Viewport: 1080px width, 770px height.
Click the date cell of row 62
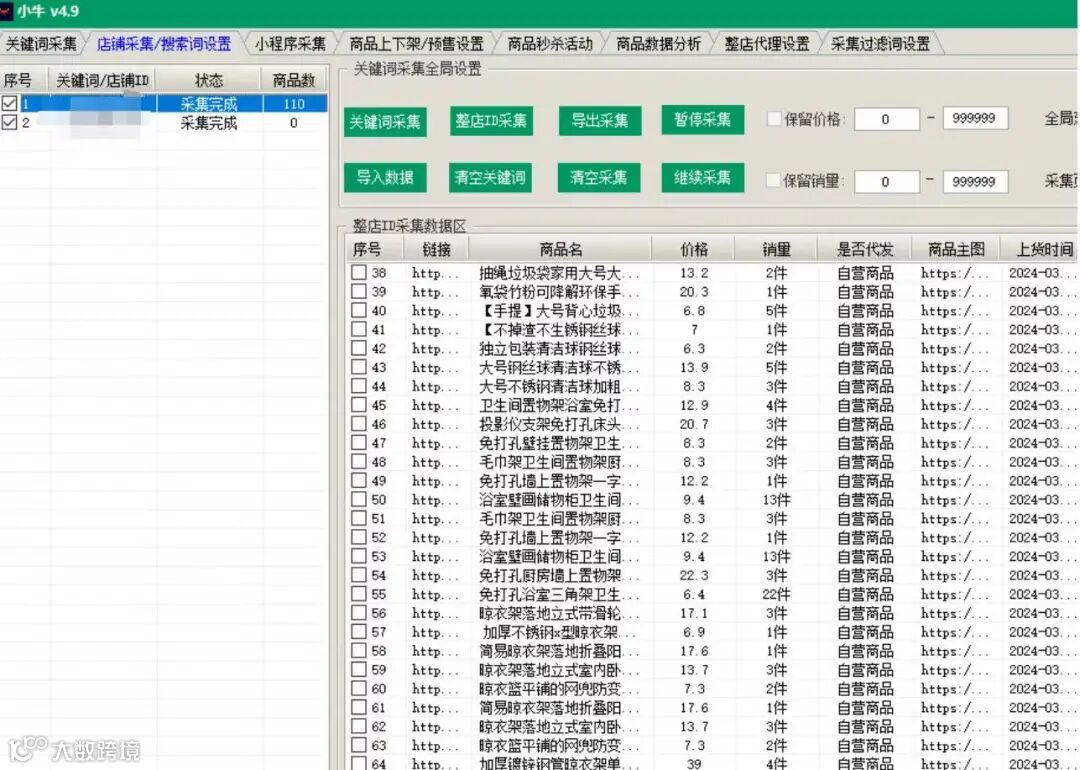click(1041, 726)
